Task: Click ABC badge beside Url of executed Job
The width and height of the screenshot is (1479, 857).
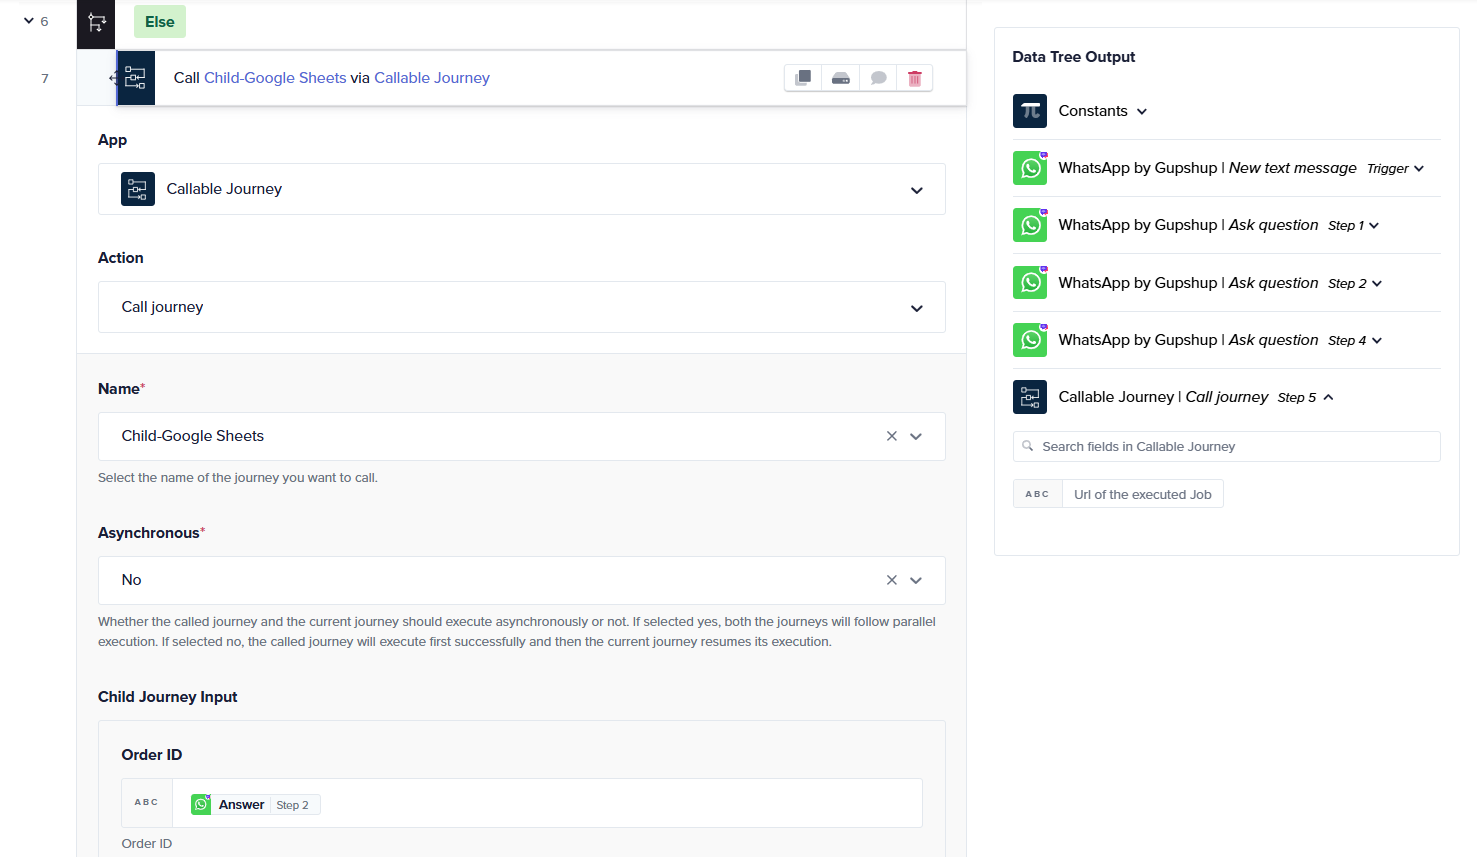Action: 1038,494
